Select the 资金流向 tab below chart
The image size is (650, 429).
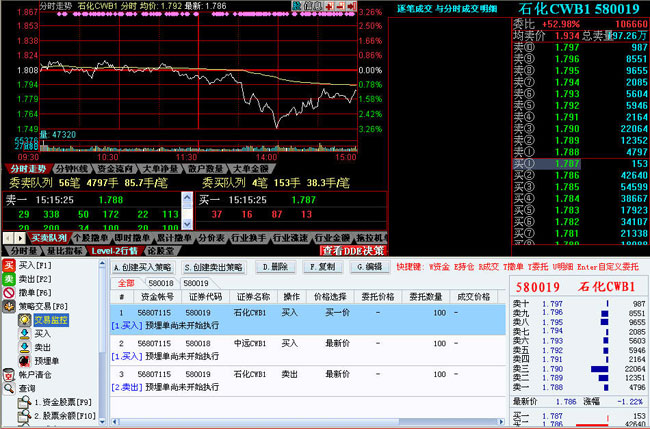[116, 169]
